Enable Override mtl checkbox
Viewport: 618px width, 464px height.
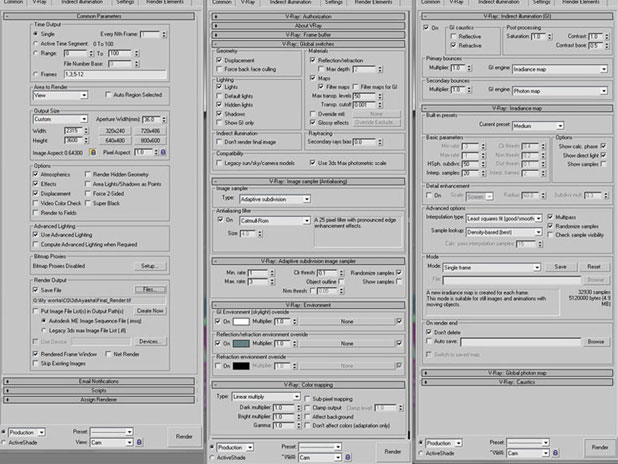pos(313,114)
